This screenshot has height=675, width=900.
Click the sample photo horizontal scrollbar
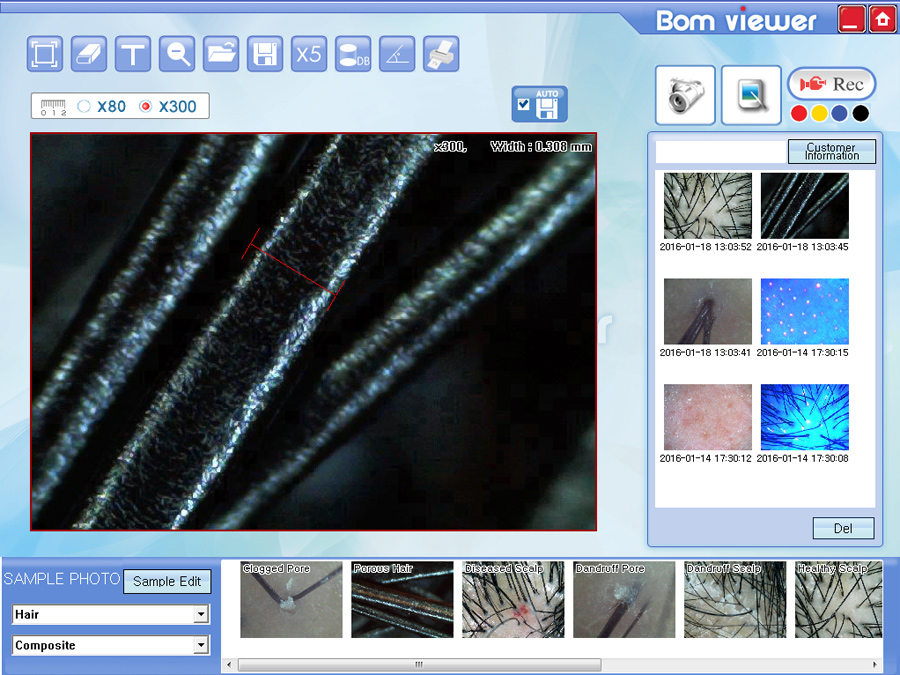point(420,665)
